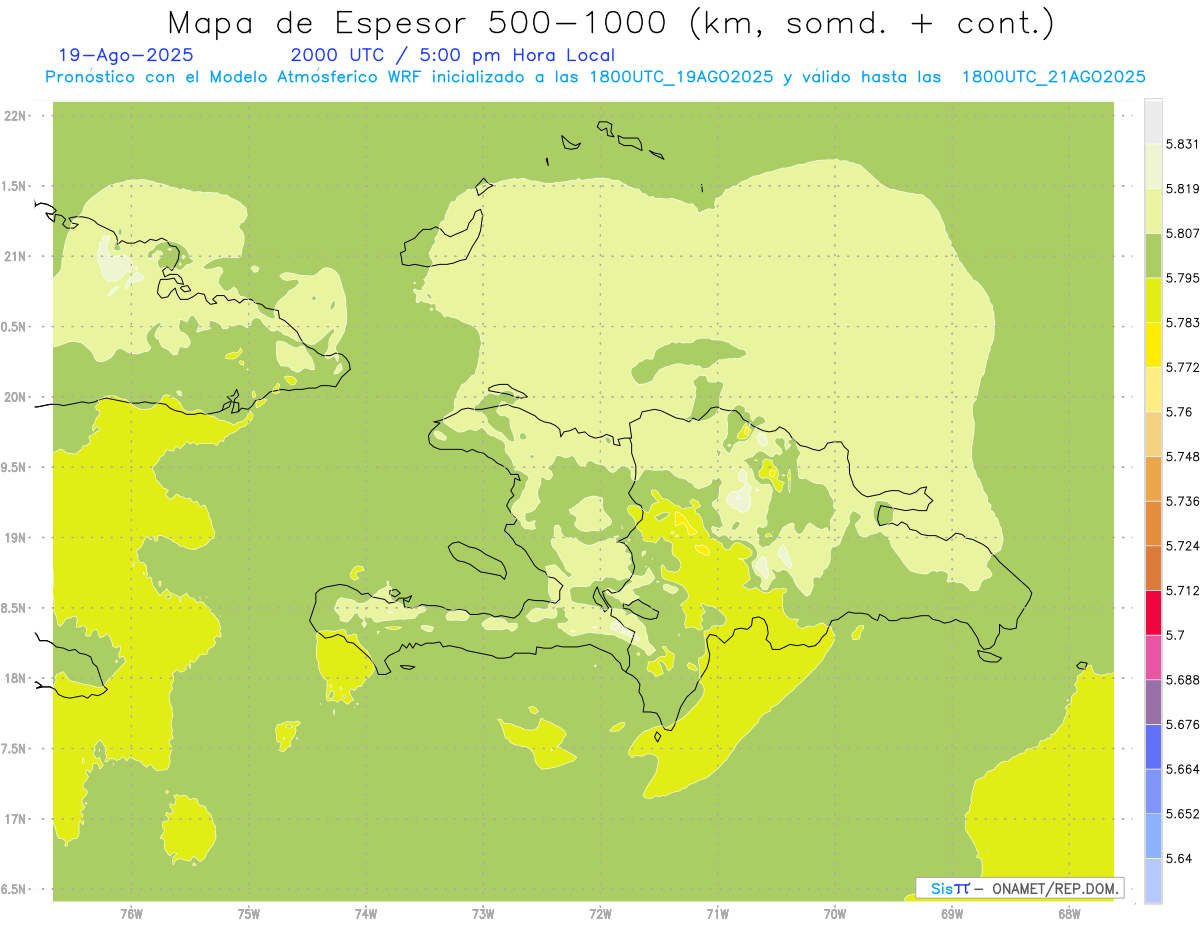Image resolution: width=1200 pixels, height=927 pixels.
Task: Click the '2000 UTC / 5:00 pm Hora Local' text
Action: [453, 56]
